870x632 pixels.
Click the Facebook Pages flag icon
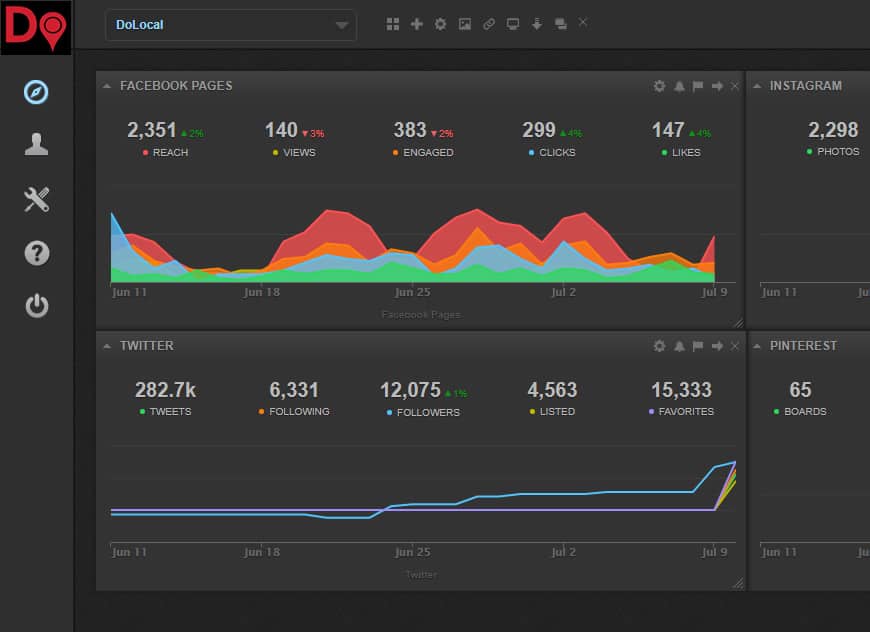click(698, 86)
